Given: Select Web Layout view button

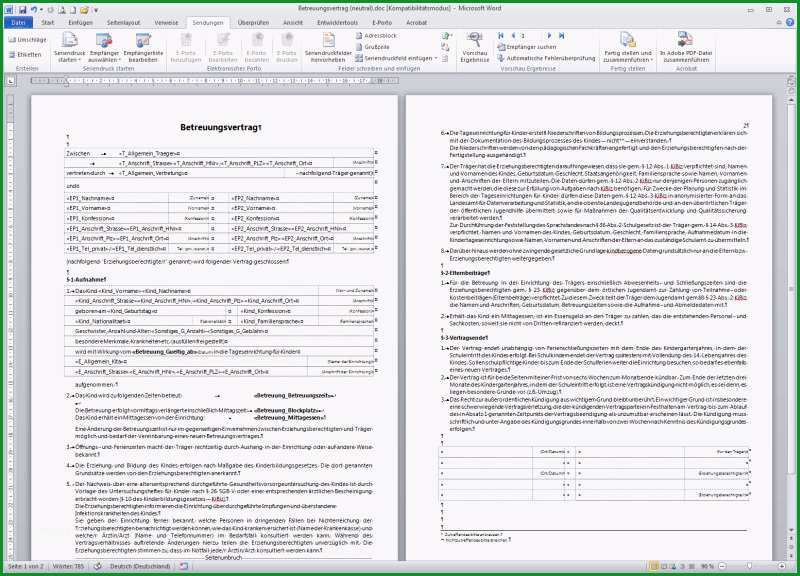Looking at the screenshot, I should click(x=673, y=566).
